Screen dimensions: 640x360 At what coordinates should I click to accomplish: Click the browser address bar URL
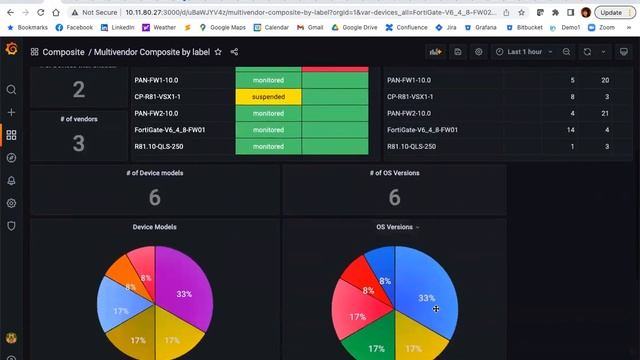point(310,13)
